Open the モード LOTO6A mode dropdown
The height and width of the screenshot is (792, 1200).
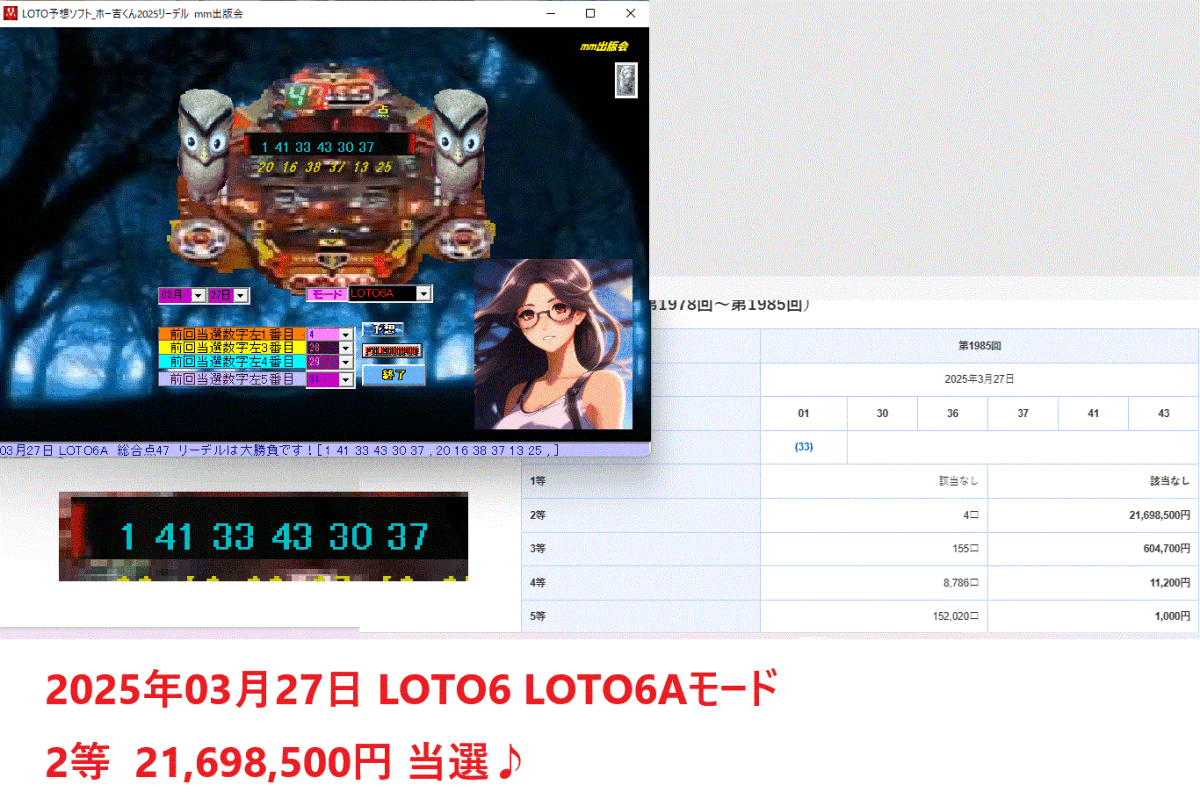coord(424,293)
